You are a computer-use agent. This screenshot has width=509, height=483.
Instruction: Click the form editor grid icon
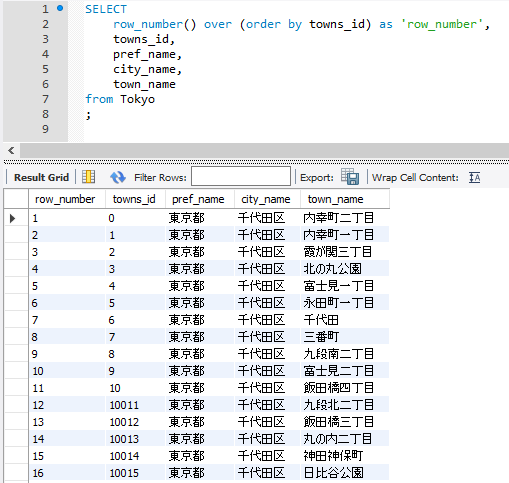point(88,177)
